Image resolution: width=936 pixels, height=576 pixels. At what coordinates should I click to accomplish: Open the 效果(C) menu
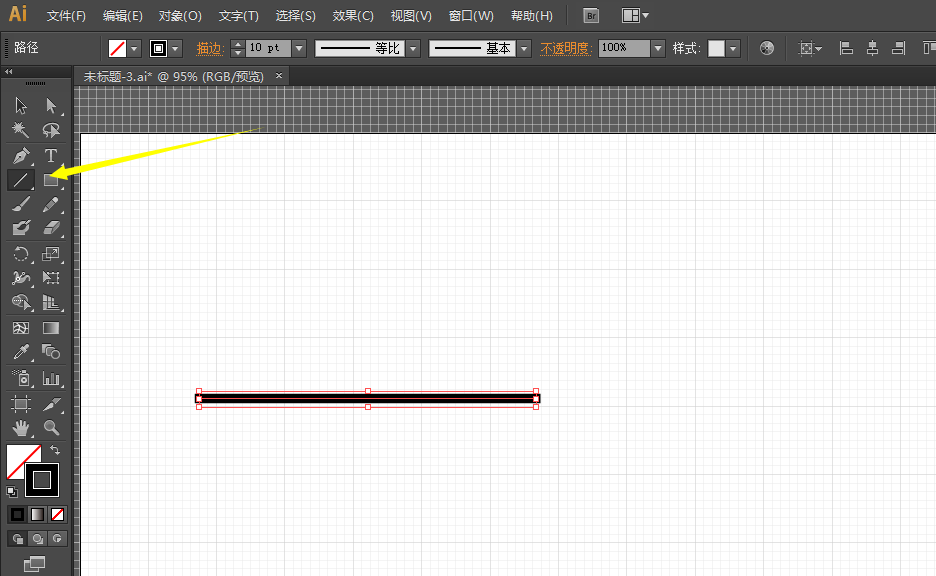click(353, 16)
